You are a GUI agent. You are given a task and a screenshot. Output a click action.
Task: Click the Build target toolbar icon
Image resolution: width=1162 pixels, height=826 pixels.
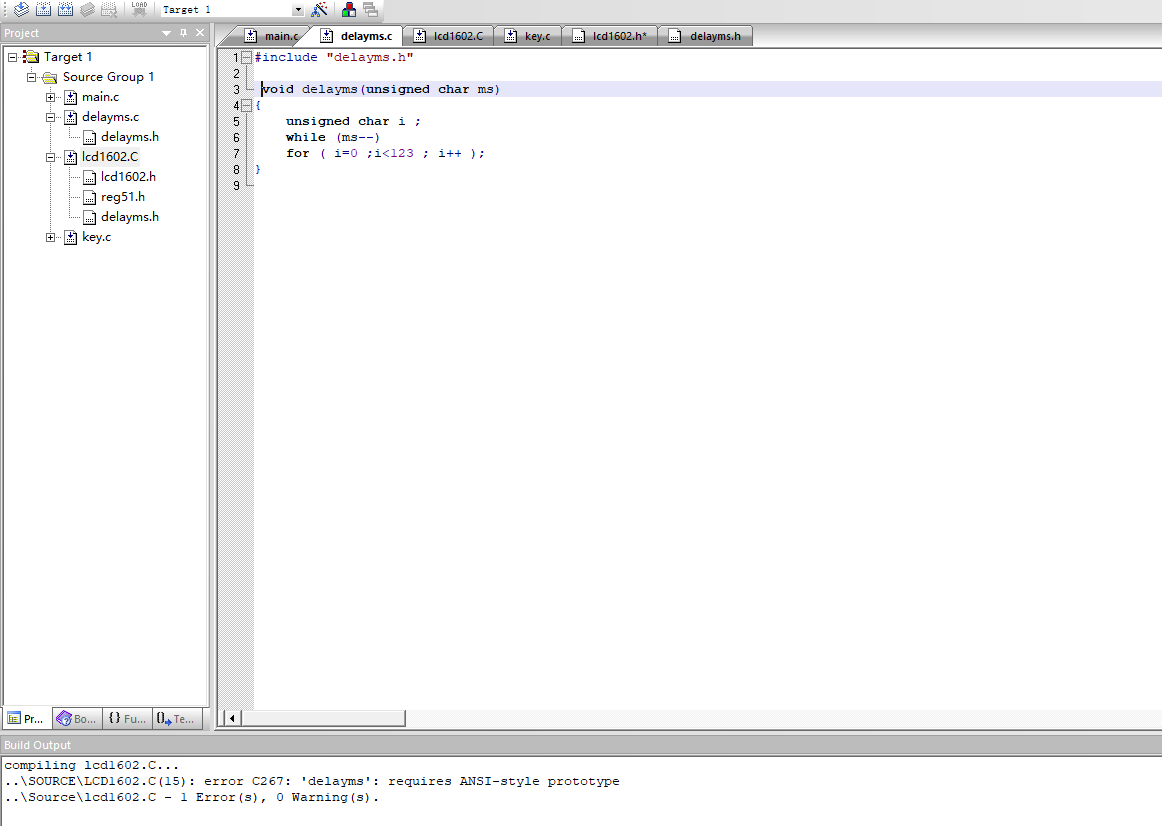pos(43,10)
